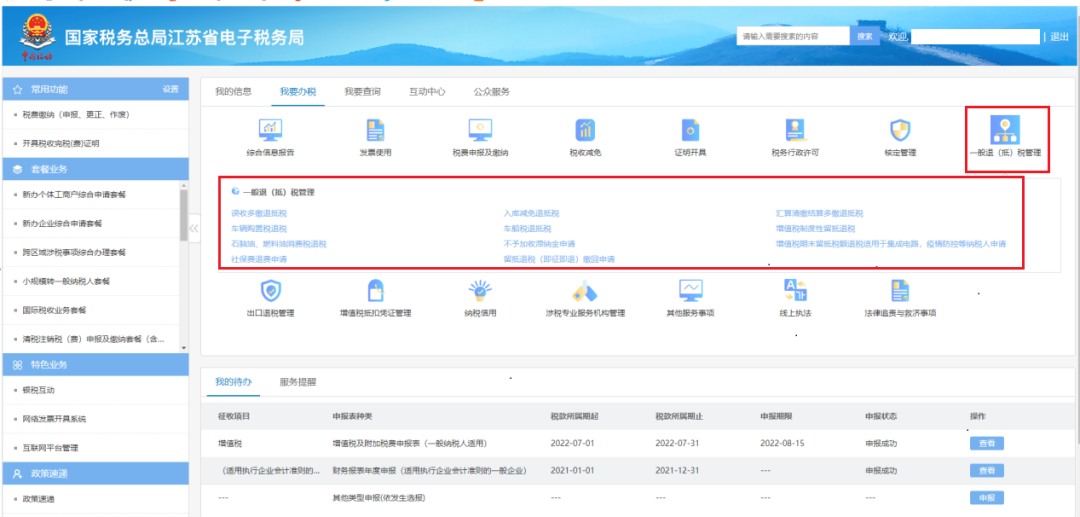
Task: Open the 税务行政许可 icon
Action: coord(795,130)
